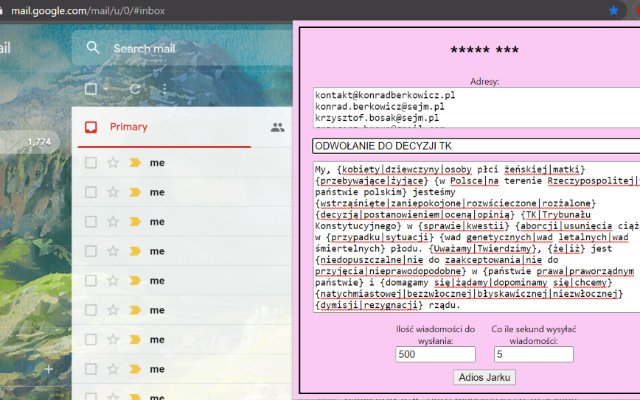The width and height of the screenshot is (640, 400).
Task: Check the third email row's checkbox
Action: tap(91, 222)
